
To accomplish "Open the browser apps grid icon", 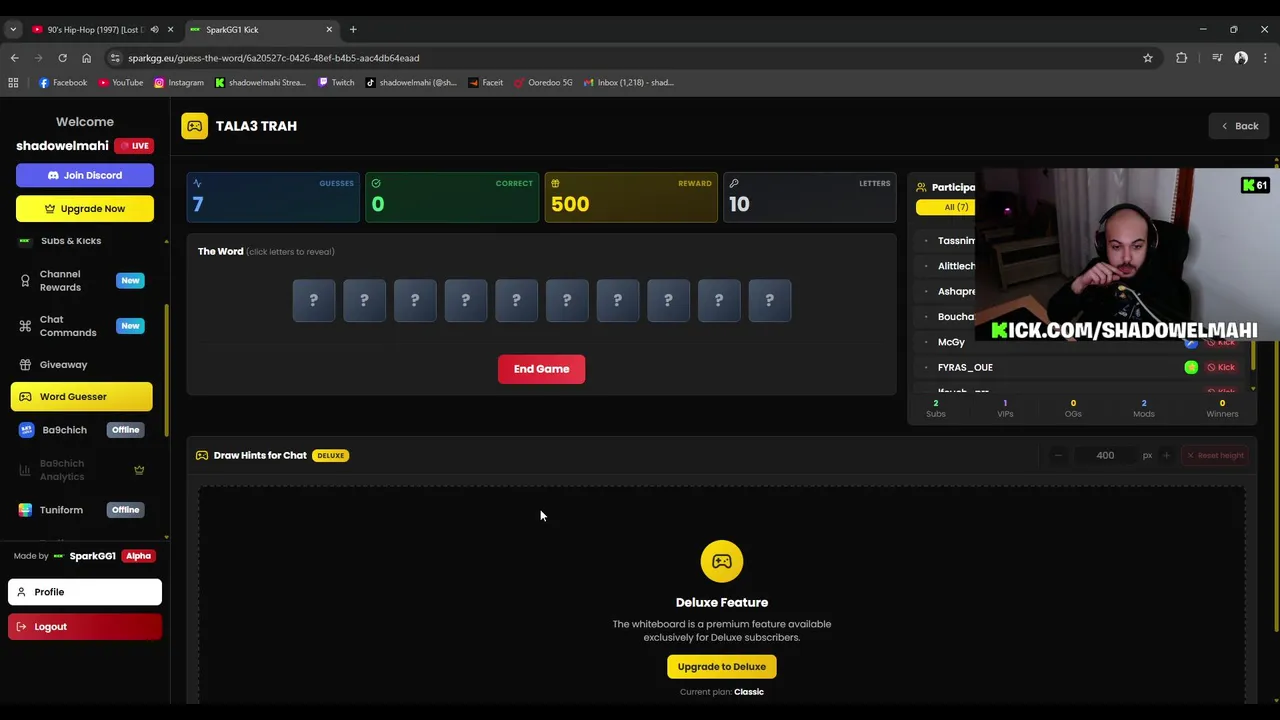I will point(13,83).
